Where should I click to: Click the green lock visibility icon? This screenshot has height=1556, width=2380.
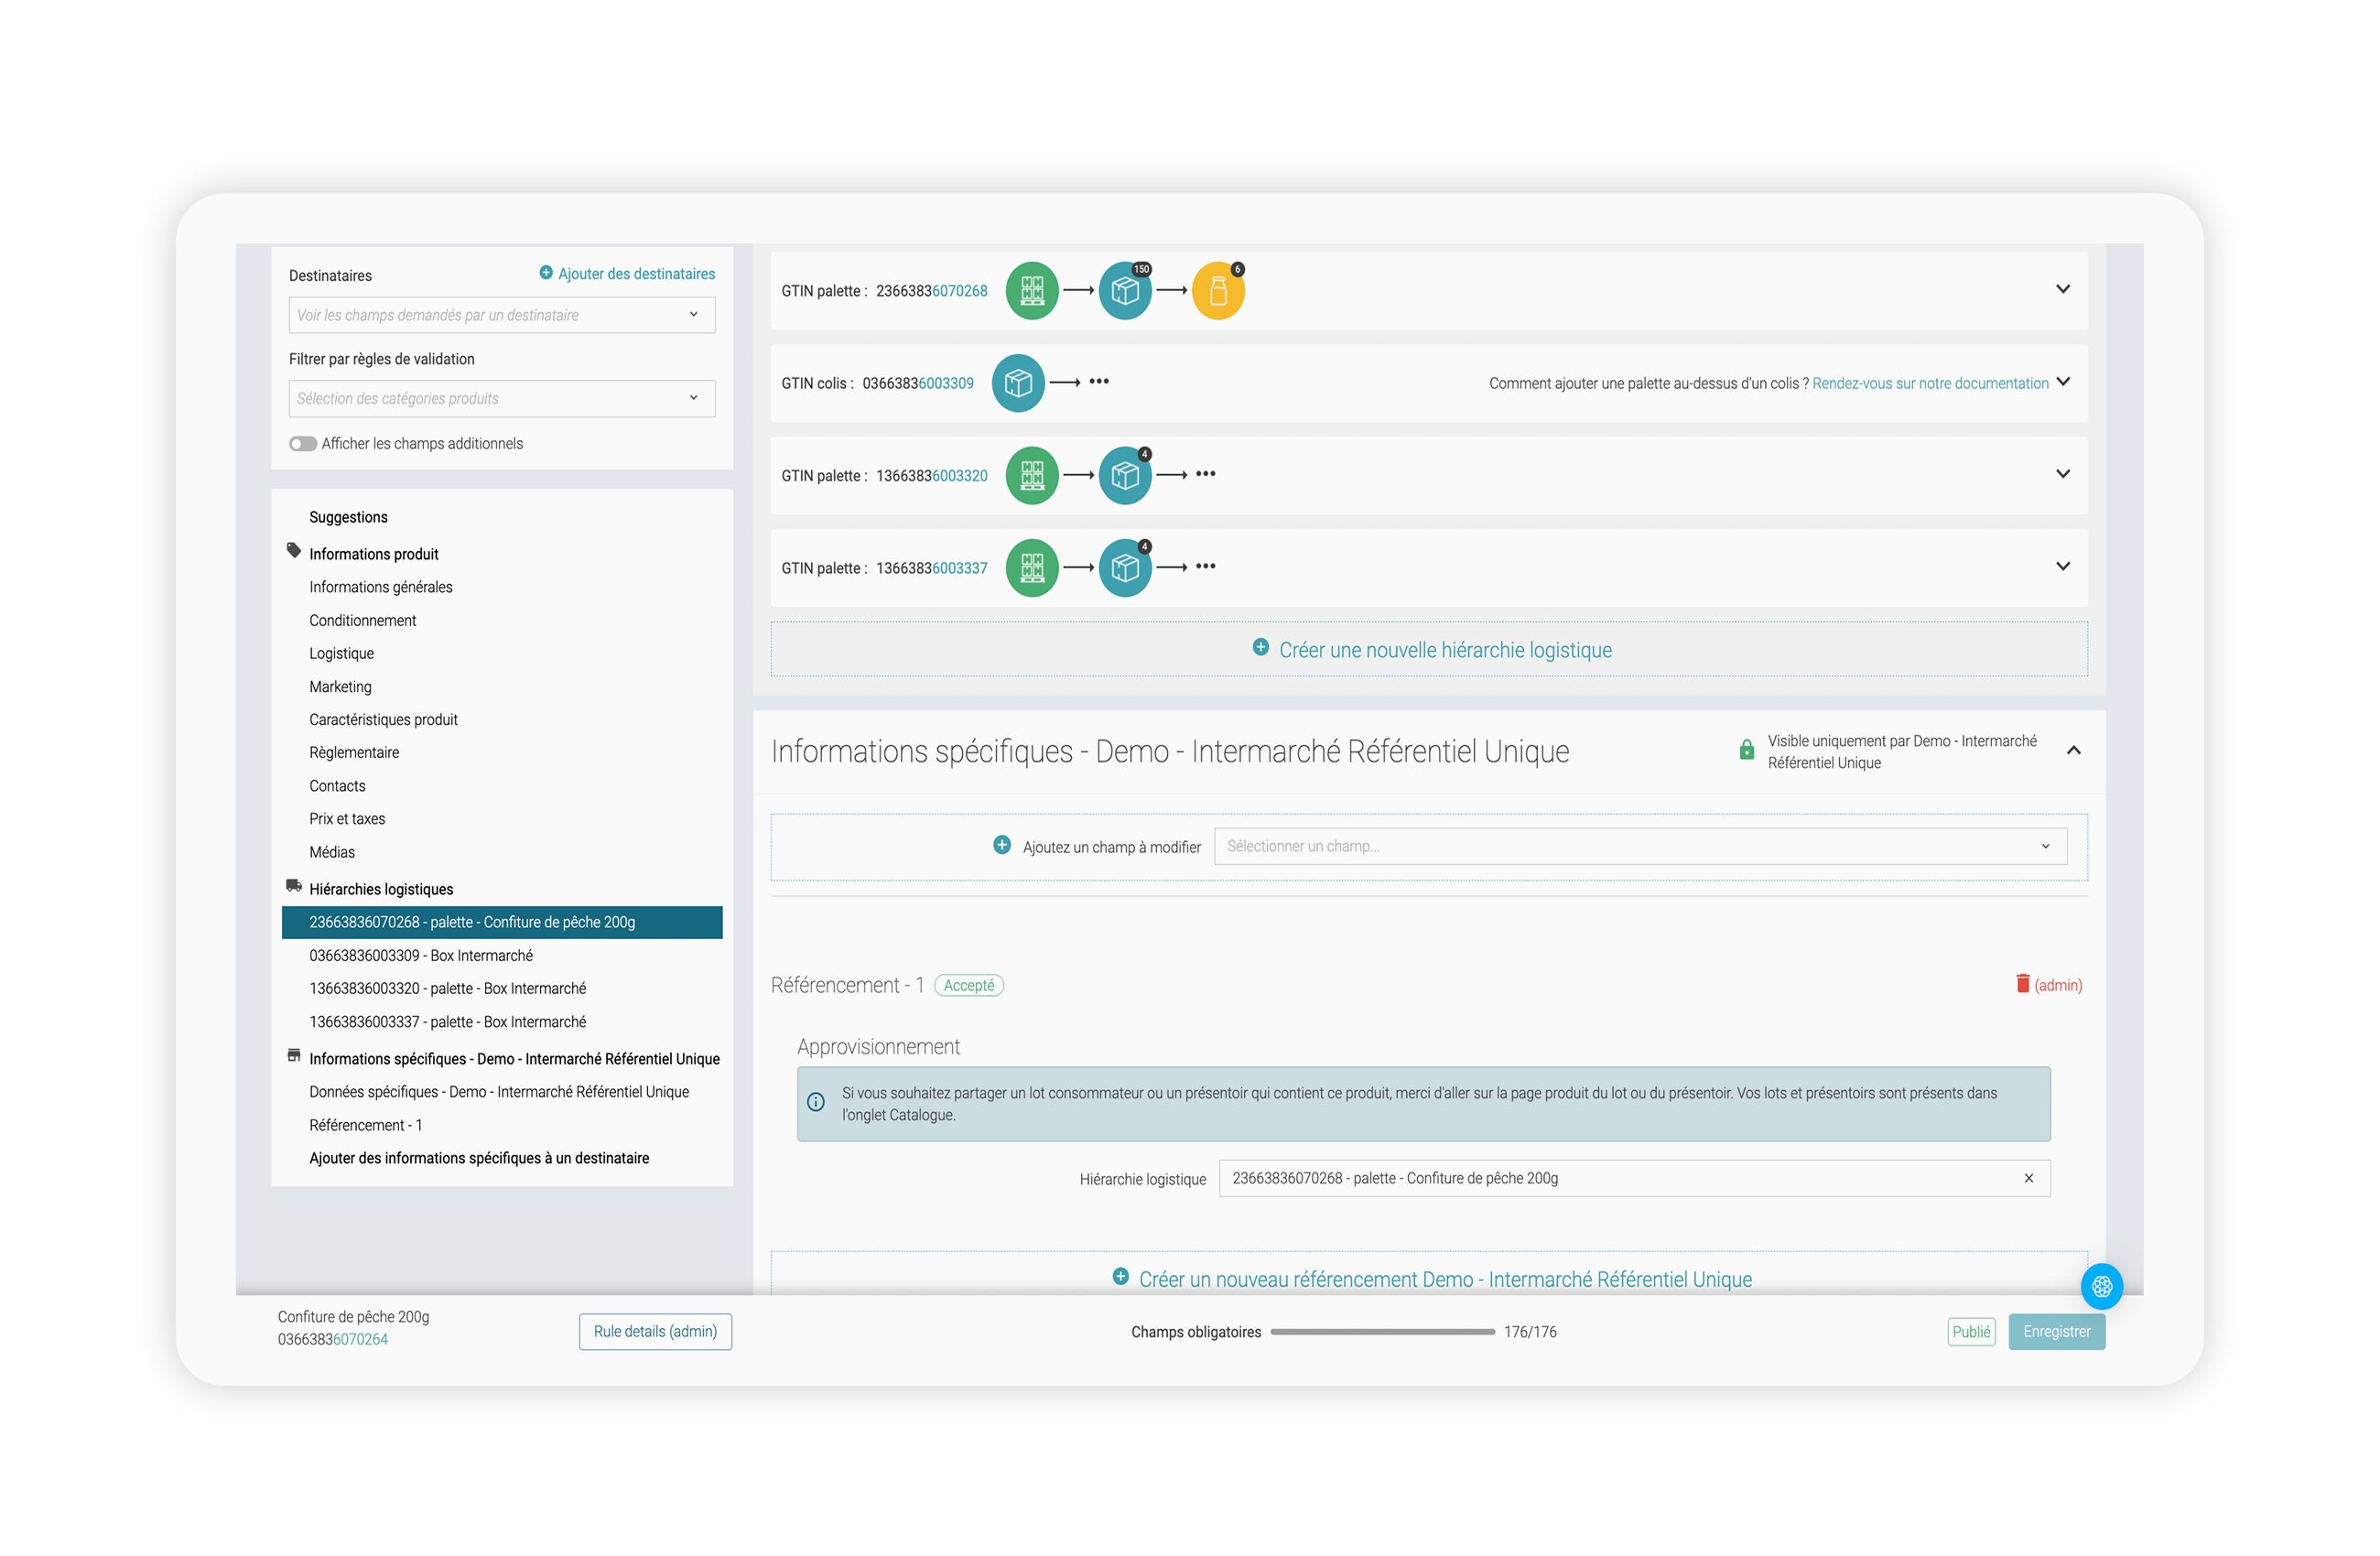pos(1747,750)
